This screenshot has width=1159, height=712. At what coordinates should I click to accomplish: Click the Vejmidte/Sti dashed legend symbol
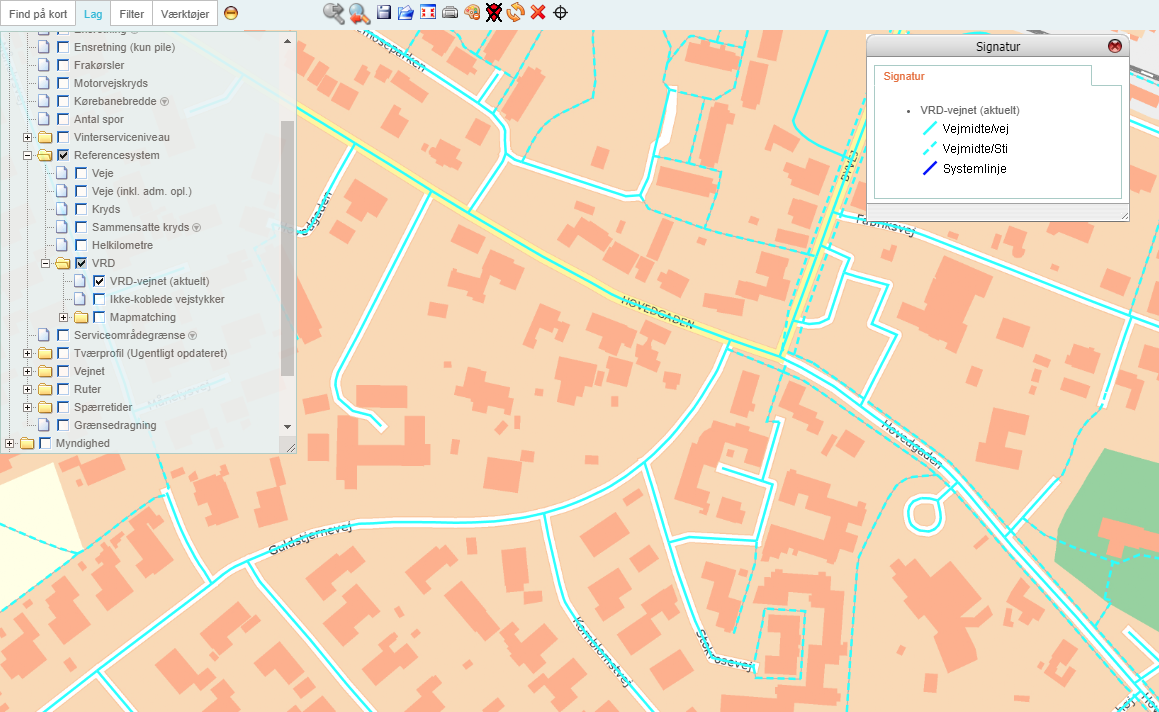coord(930,149)
